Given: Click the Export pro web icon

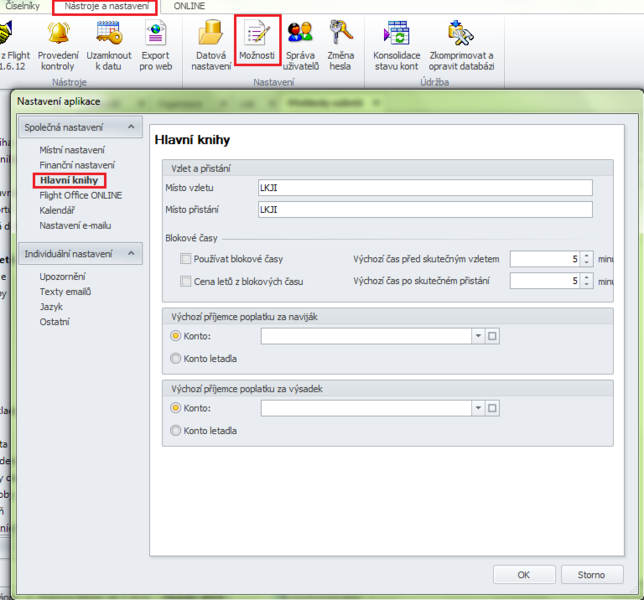Looking at the screenshot, I should click(156, 36).
